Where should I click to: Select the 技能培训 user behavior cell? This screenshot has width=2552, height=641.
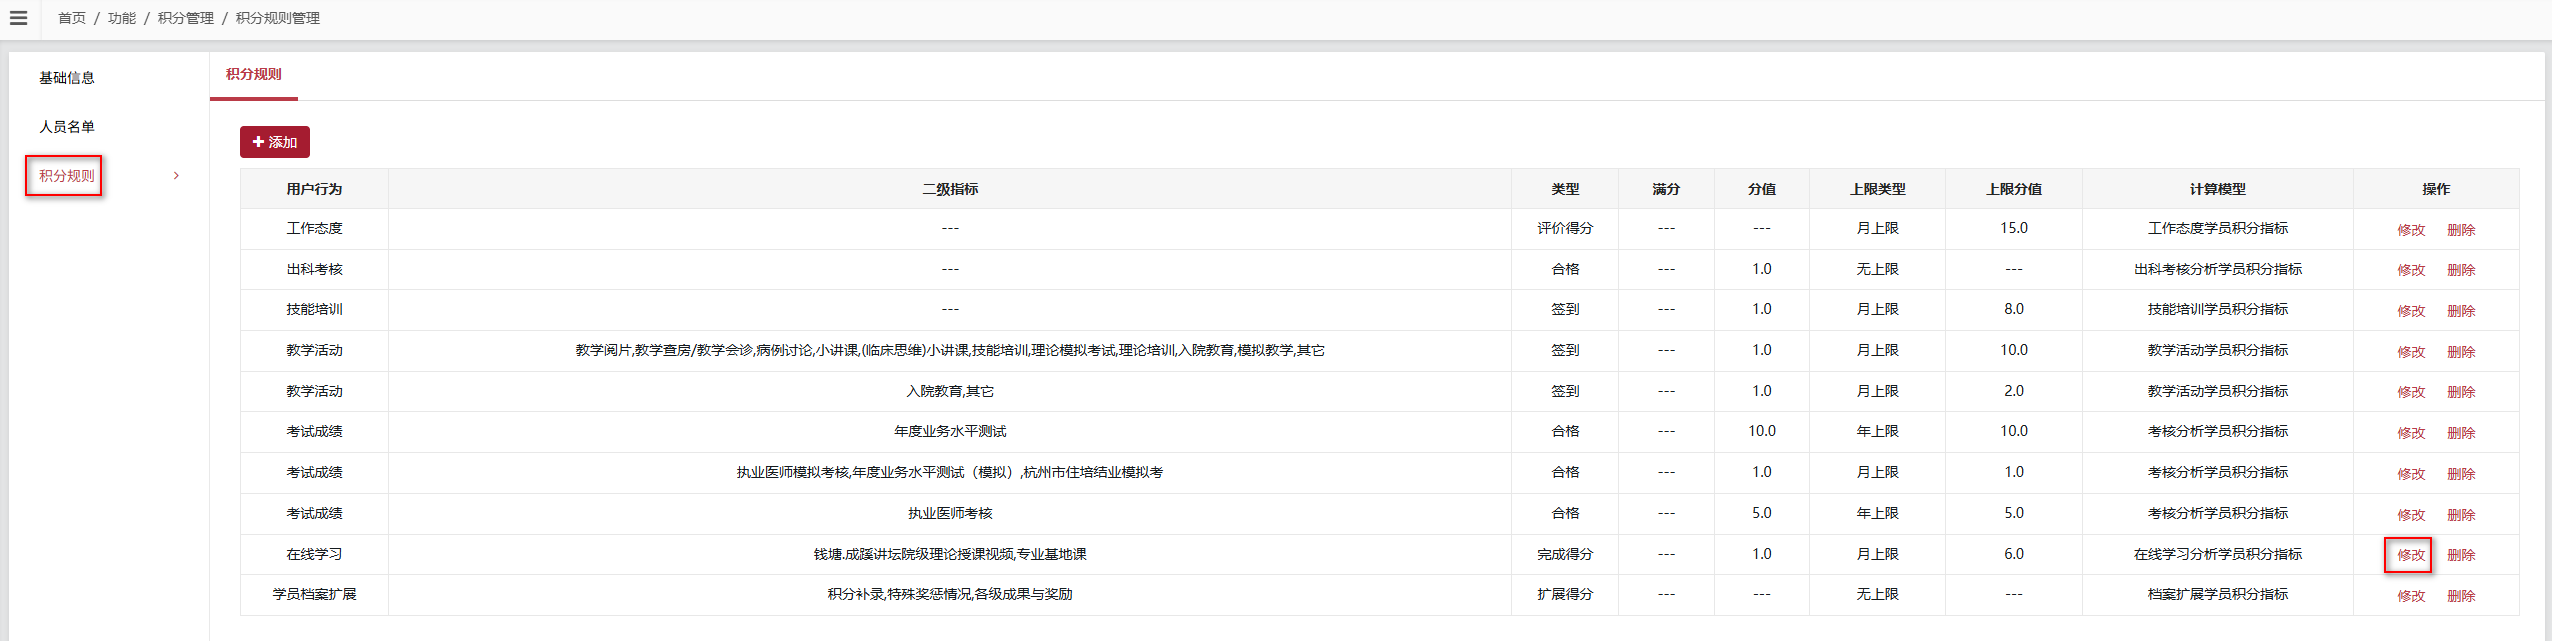click(314, 309)
